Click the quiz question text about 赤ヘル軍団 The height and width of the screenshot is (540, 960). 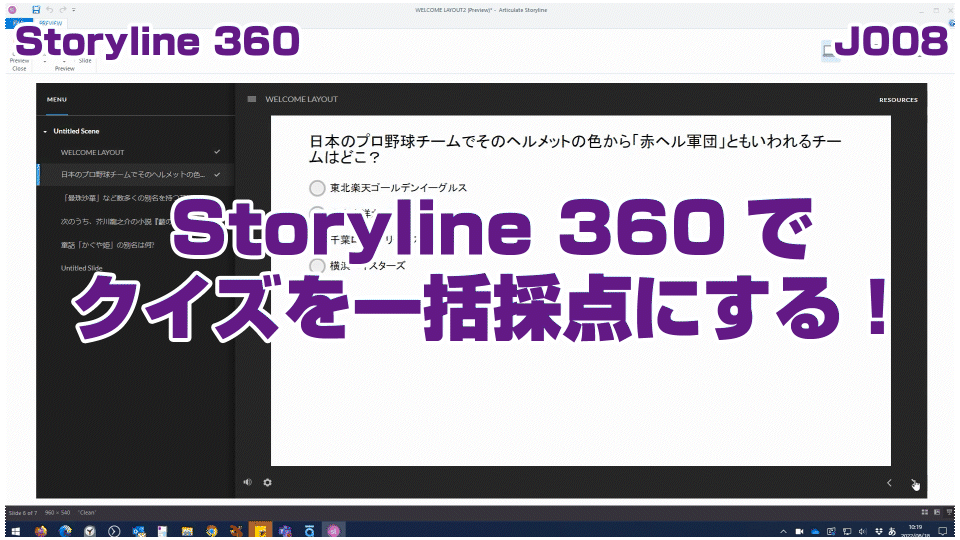point(576,149)
